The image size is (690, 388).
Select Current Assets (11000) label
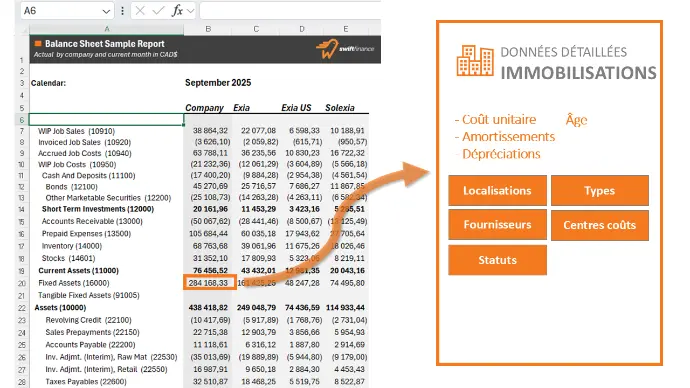point(78,271)
